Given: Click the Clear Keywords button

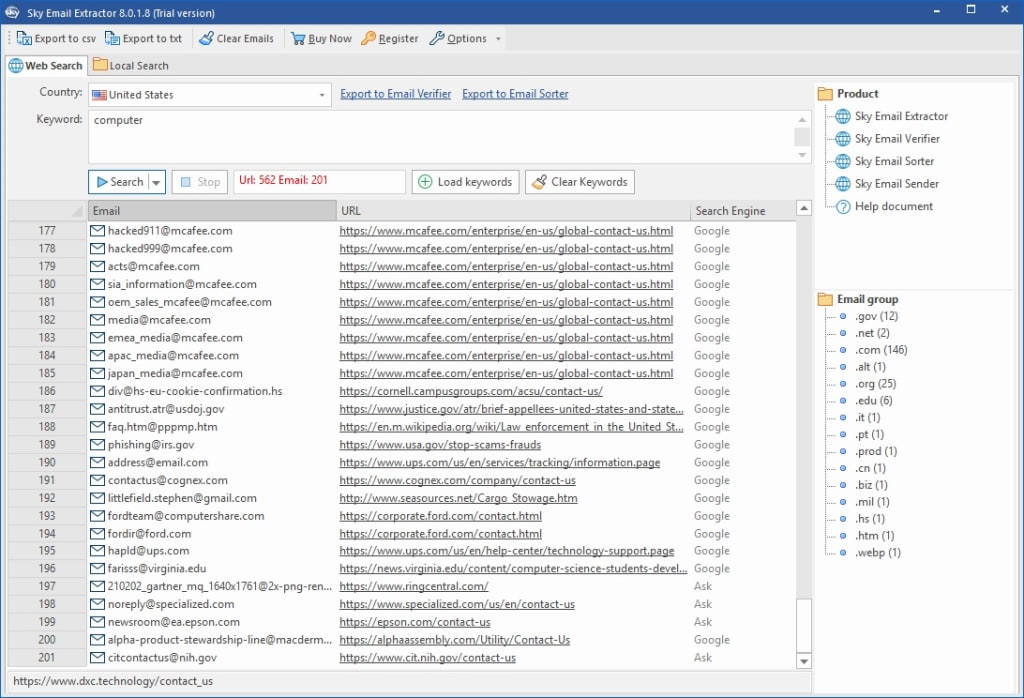Looking at the screenshot, I should (579, 182).
